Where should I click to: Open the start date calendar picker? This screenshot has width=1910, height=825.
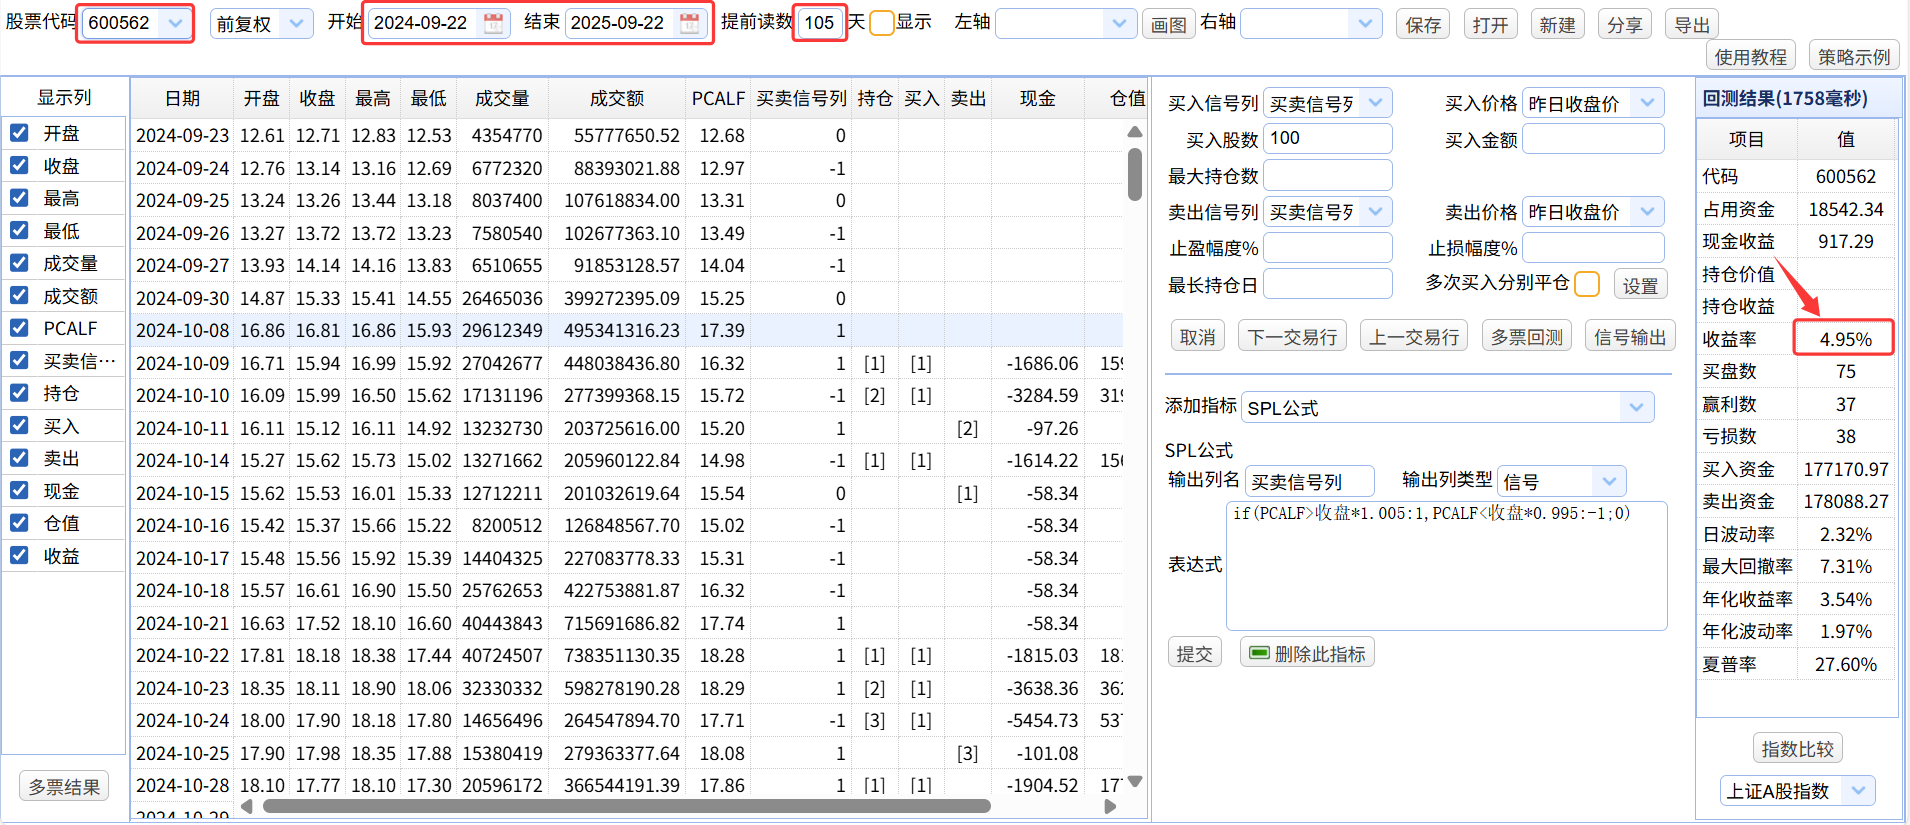pyautogui.click(x=493, y=24)
